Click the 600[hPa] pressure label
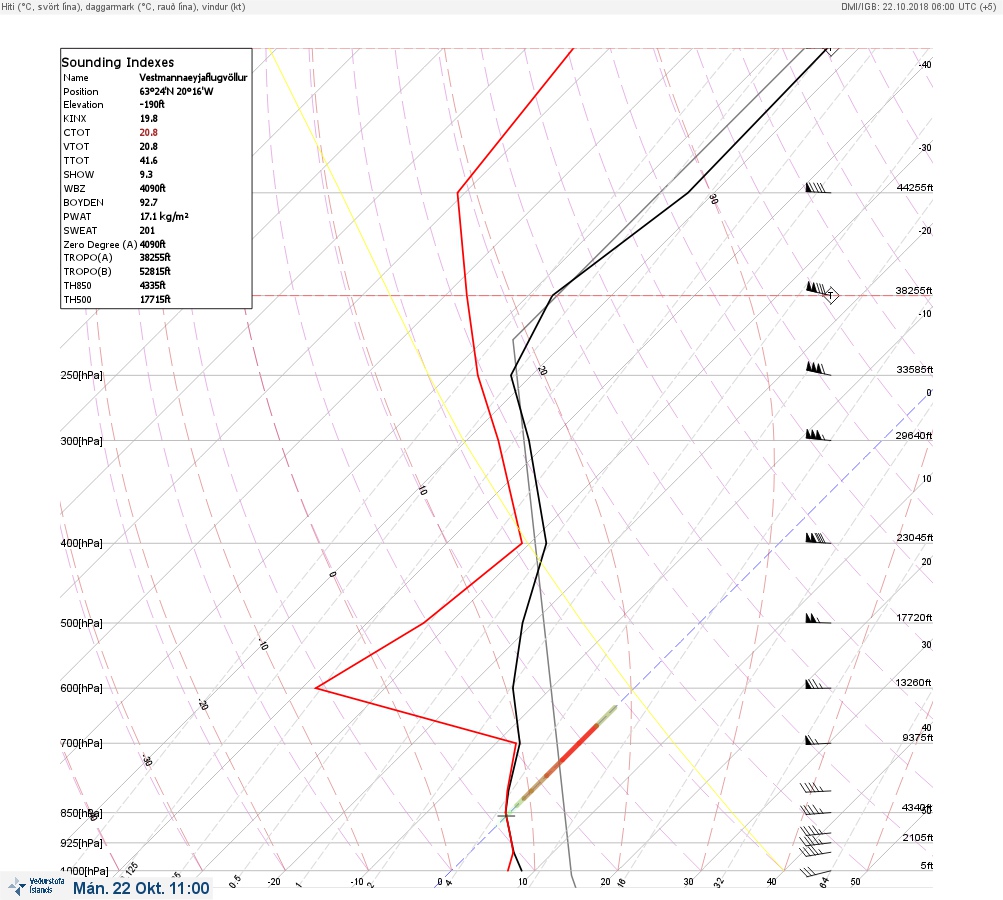Viewport: 1003px width, 900px height. [81, 689]
